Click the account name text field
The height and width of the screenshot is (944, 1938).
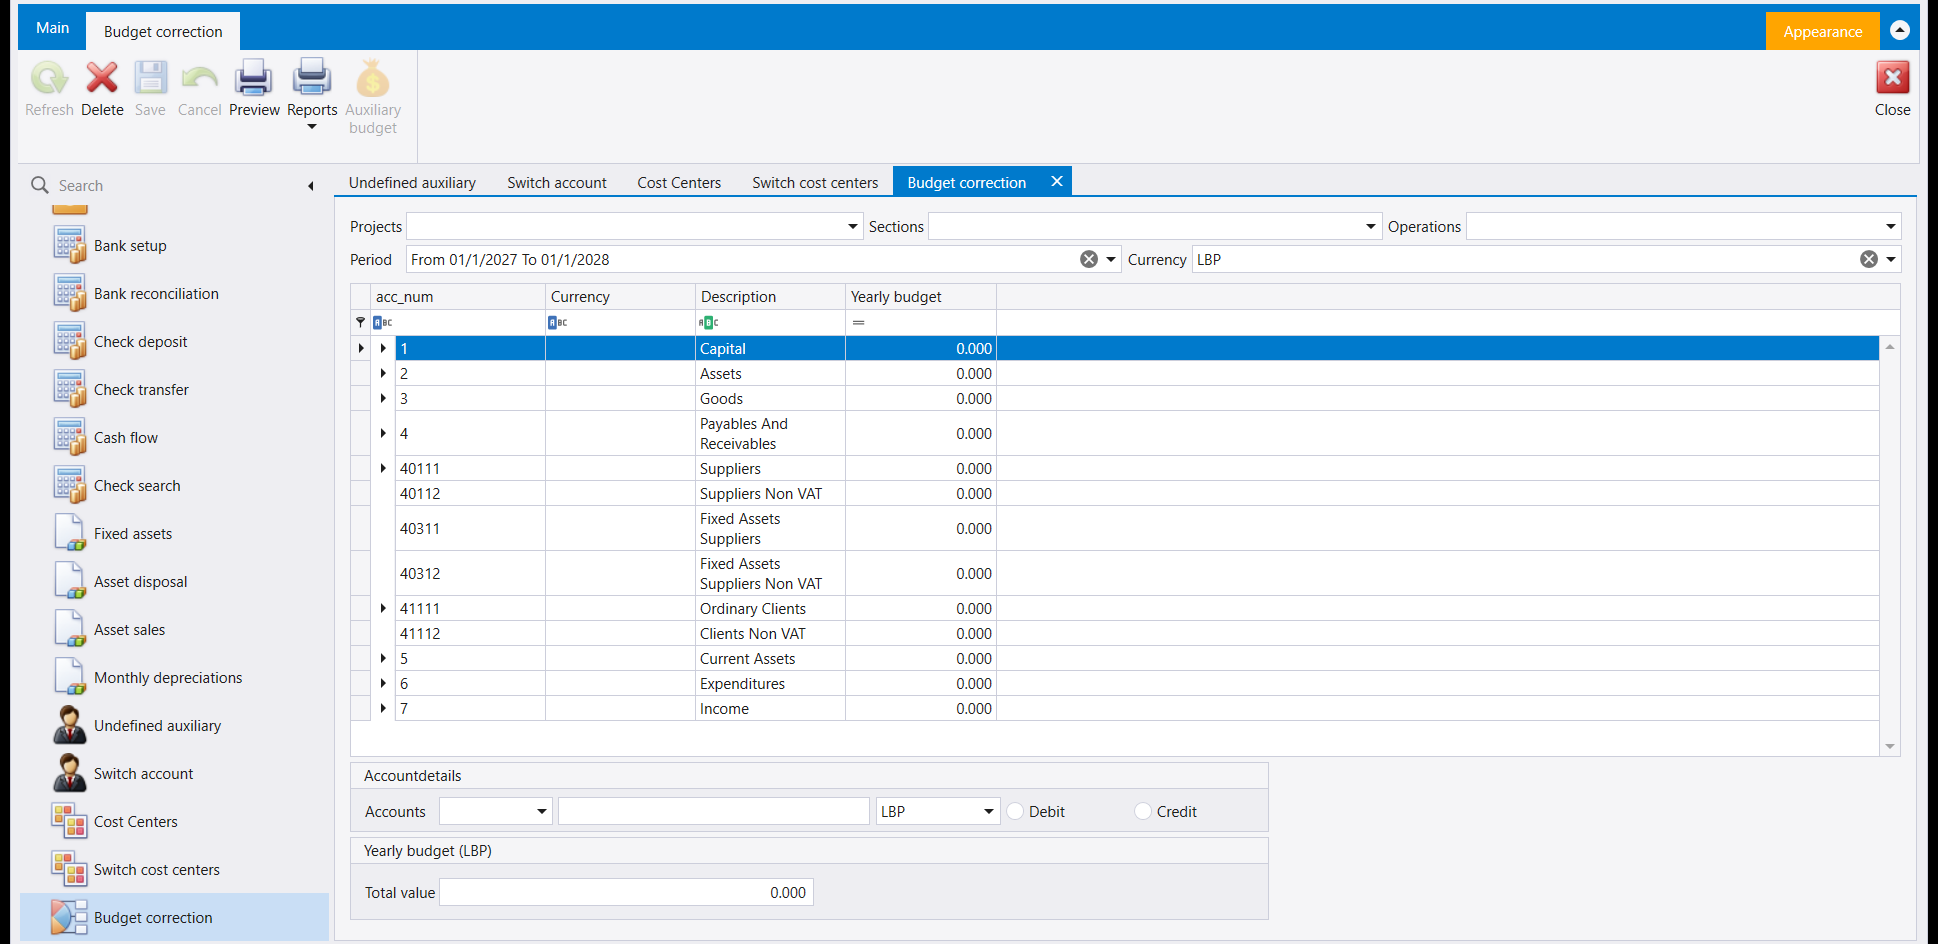coord(714,811)
